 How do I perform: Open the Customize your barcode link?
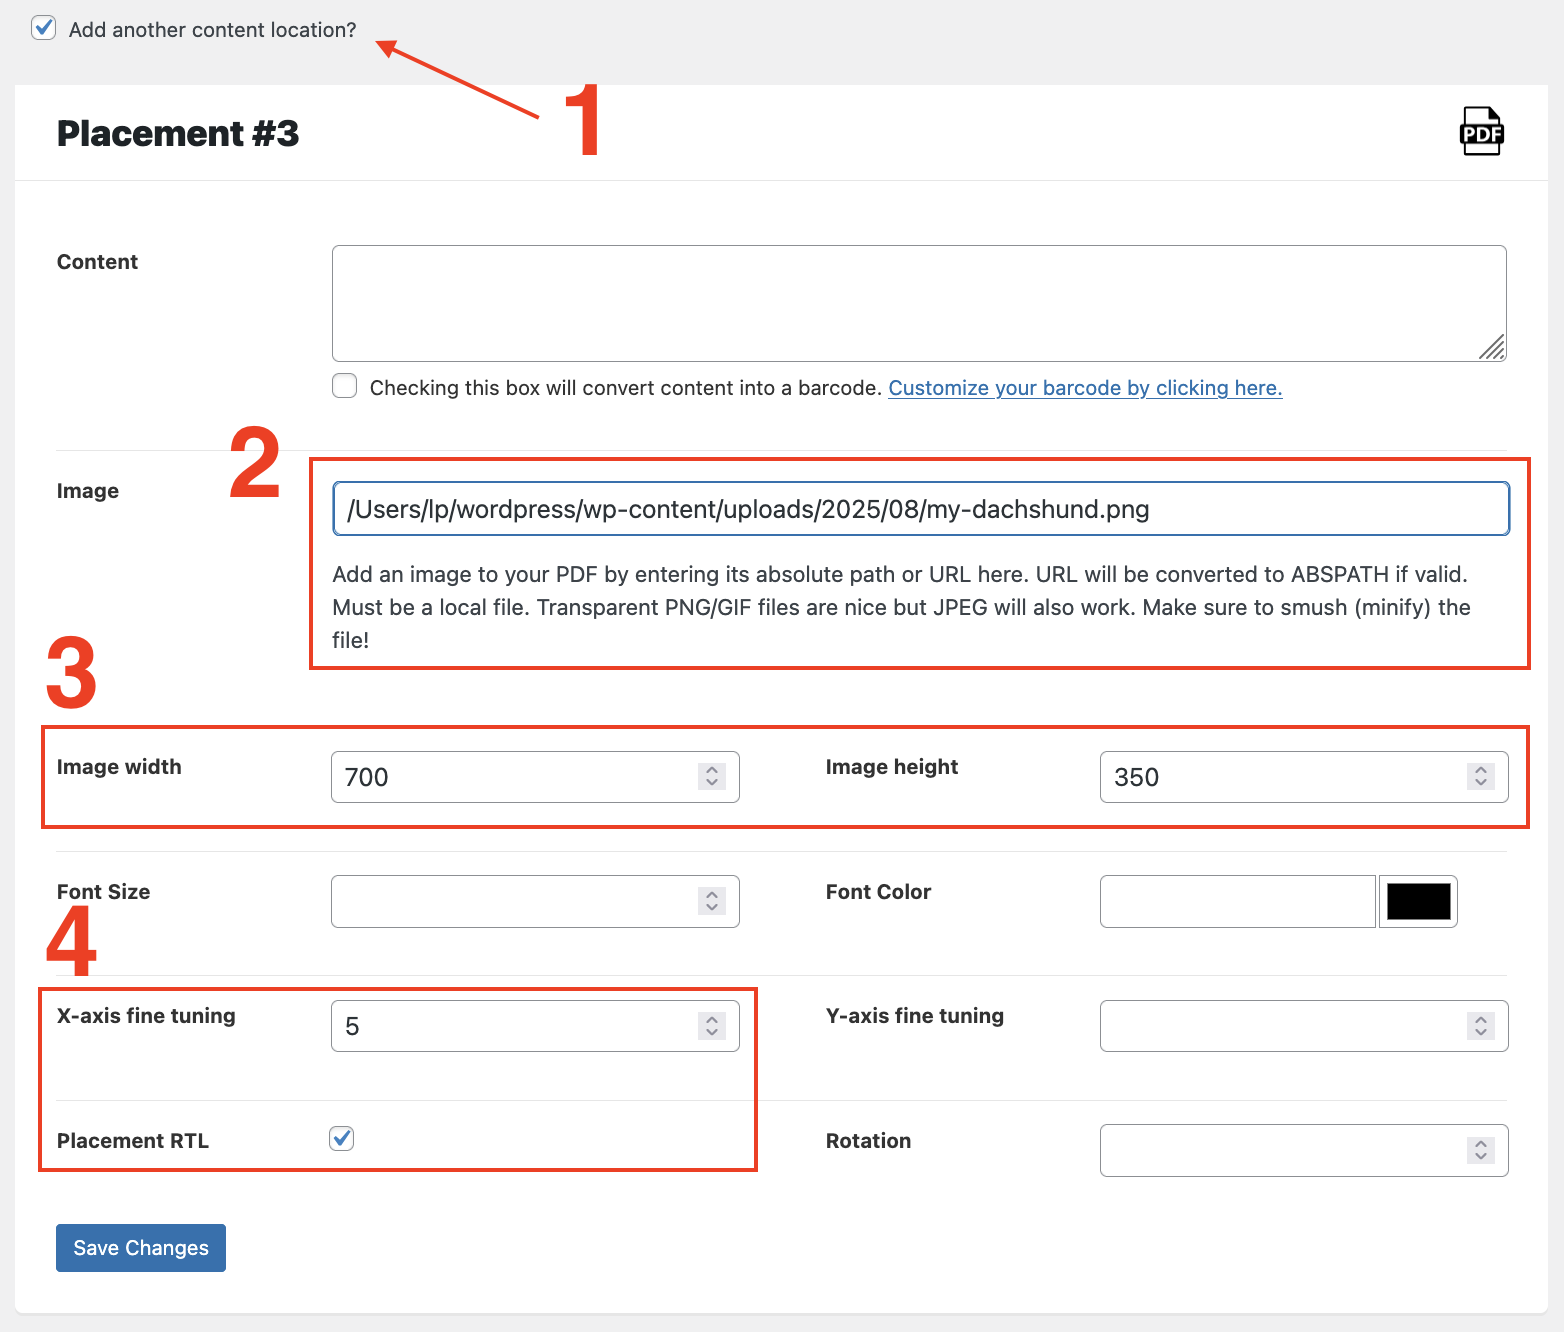click(1085, 388)
